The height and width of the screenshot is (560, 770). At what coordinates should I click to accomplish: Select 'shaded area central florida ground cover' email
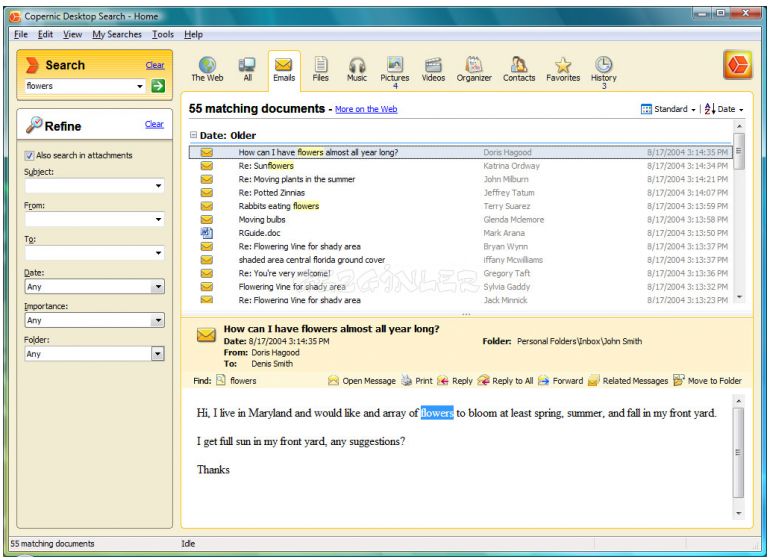click(460, 260)
